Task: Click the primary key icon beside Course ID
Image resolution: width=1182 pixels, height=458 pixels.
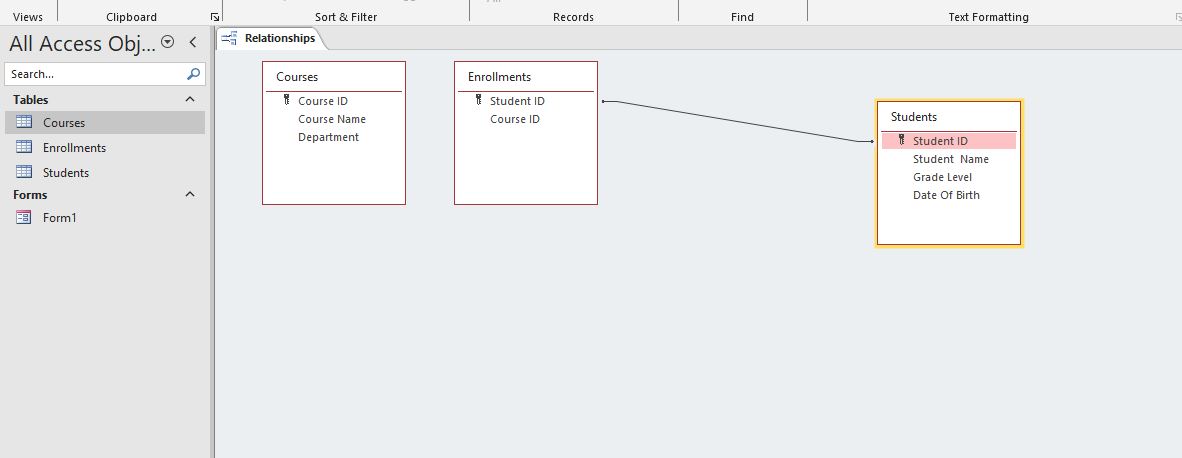Action: (286, 99)
